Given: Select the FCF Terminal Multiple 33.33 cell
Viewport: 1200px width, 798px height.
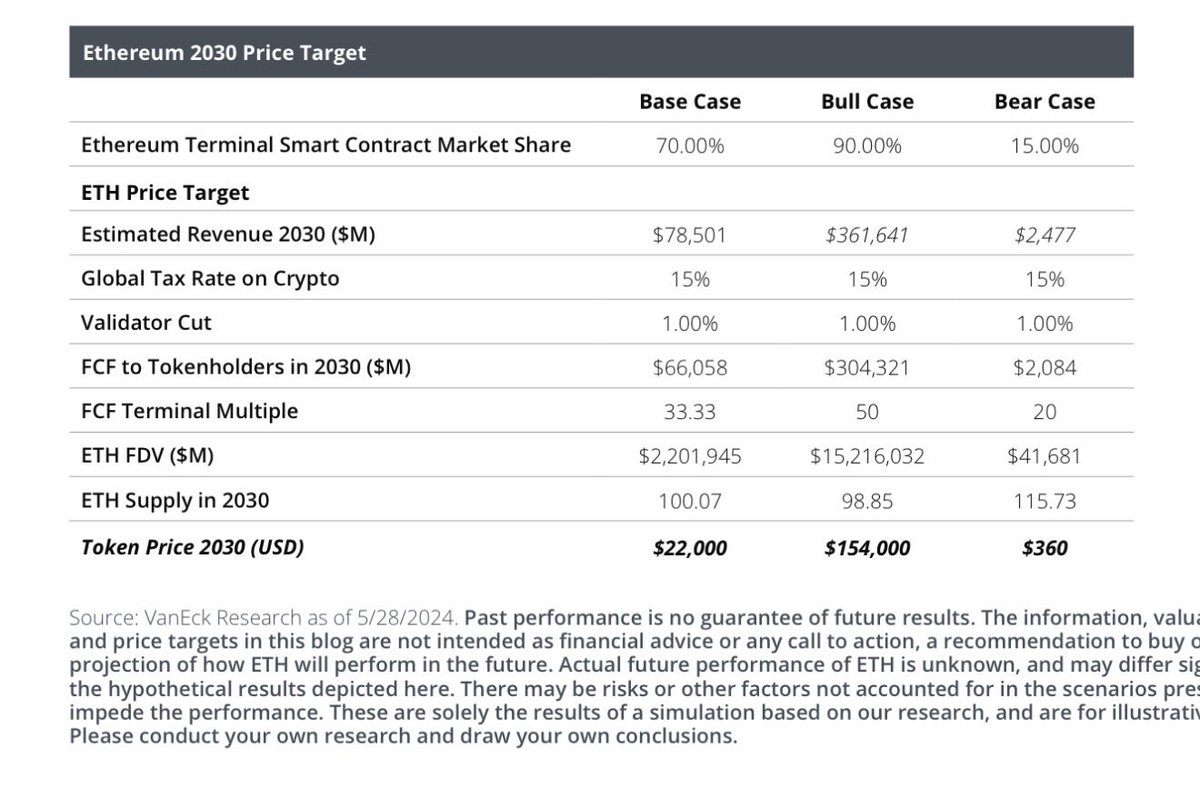Looking at the screenshot, I should 690,411.
